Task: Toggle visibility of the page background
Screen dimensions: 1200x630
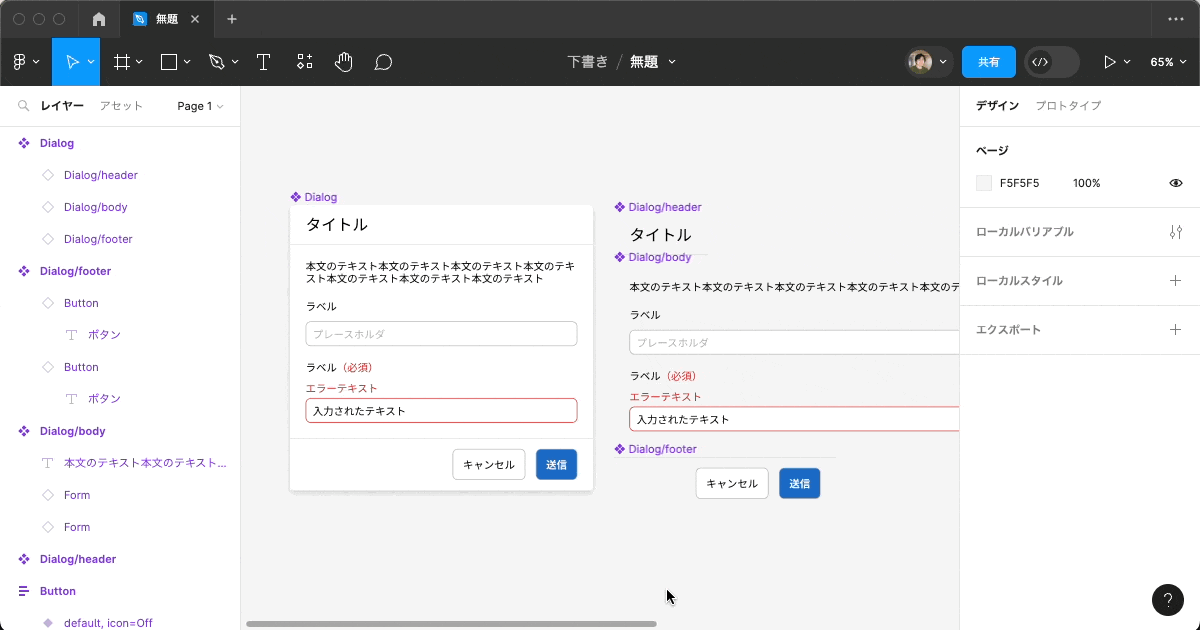Action: pyautogui.click(x=1176, y=183)
